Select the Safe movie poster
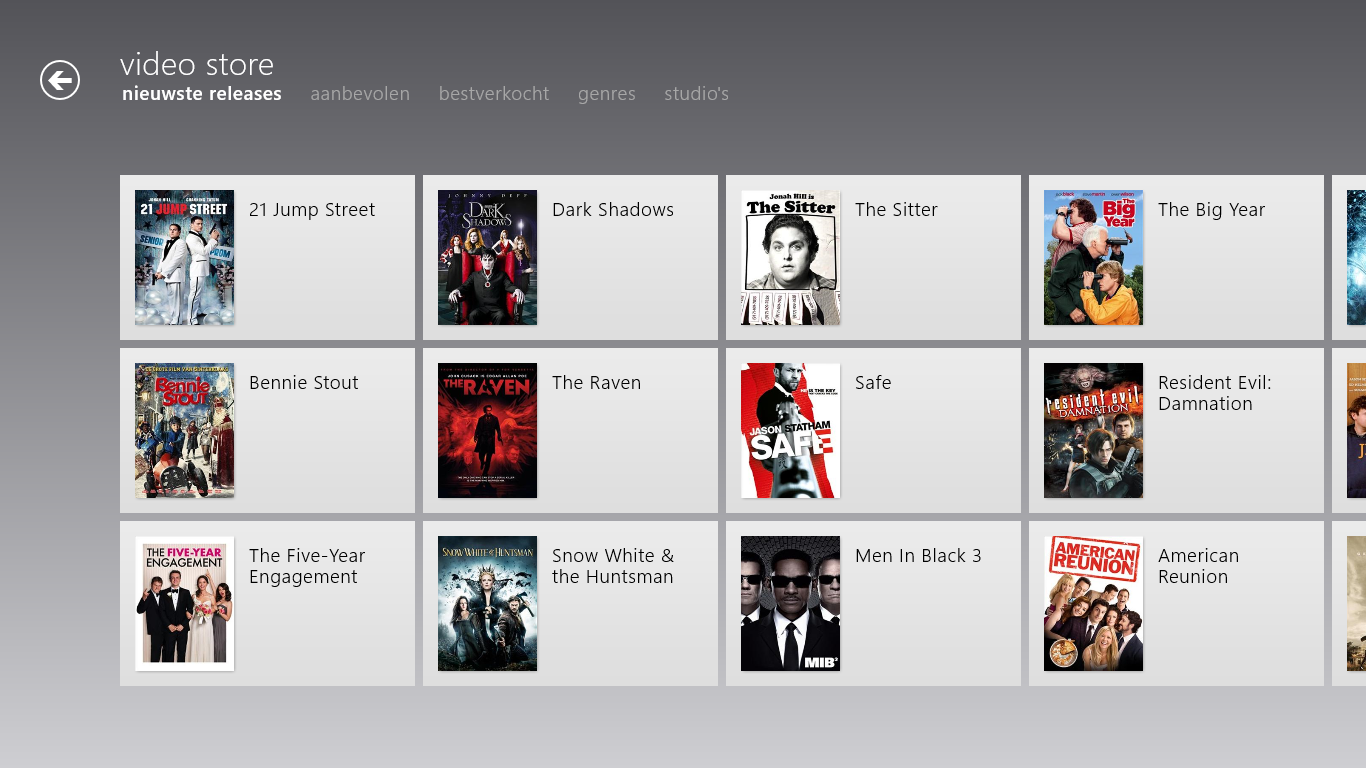This screenshot has height=768, width=1366. pos(791,430)
